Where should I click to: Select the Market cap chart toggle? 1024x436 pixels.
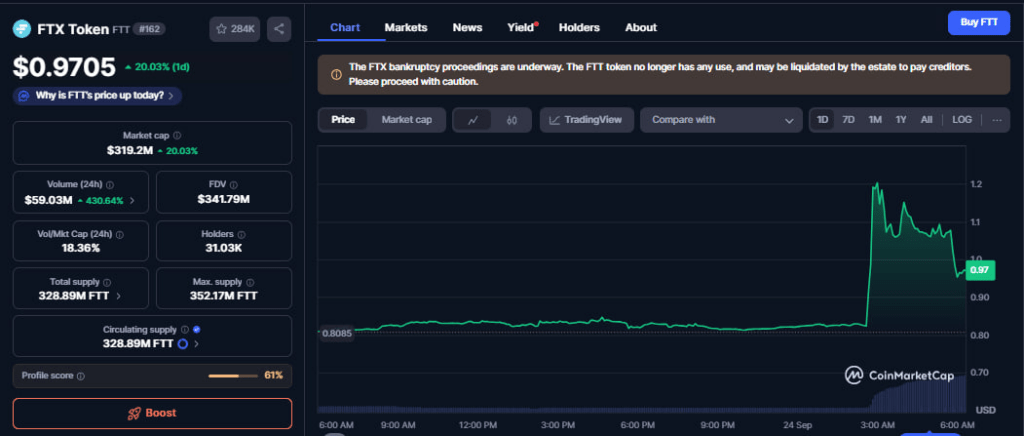407,120
